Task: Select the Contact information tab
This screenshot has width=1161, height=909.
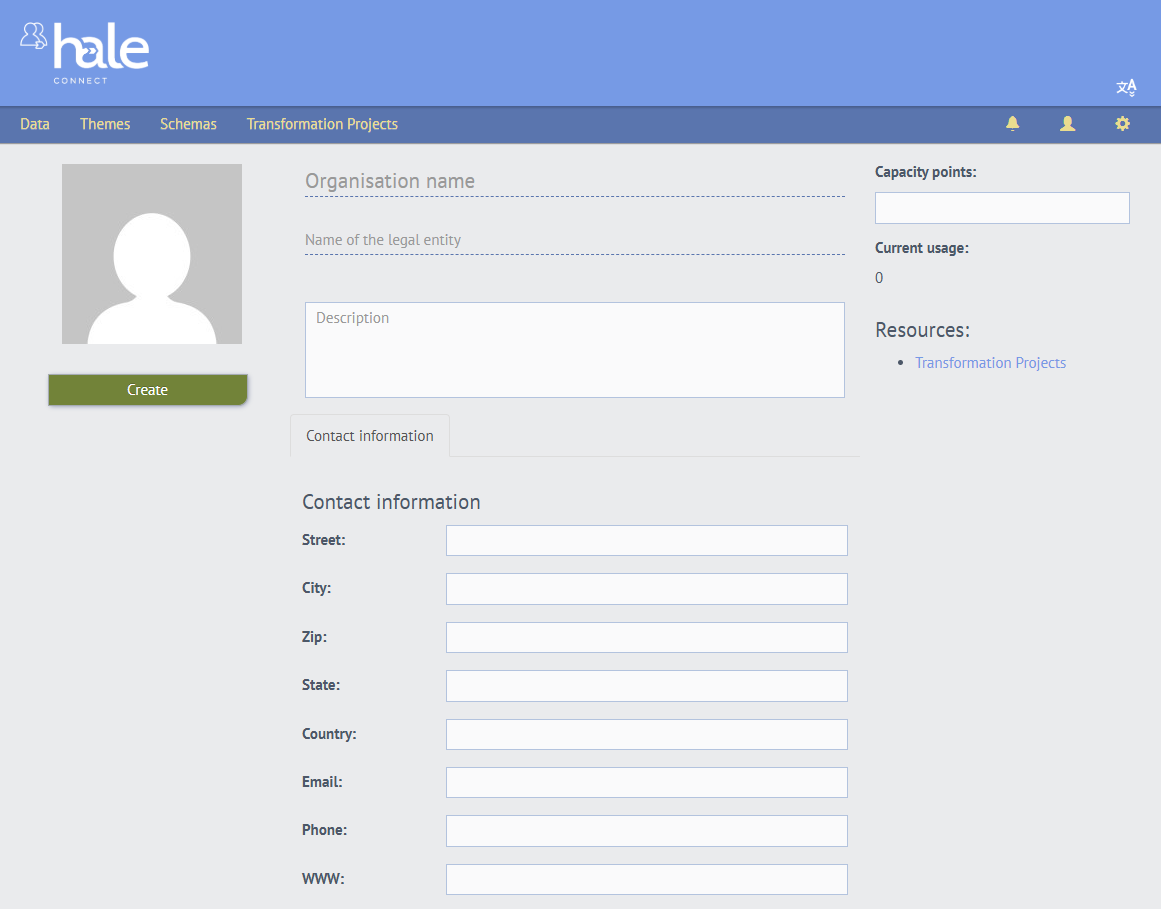Action: [370, 436]
